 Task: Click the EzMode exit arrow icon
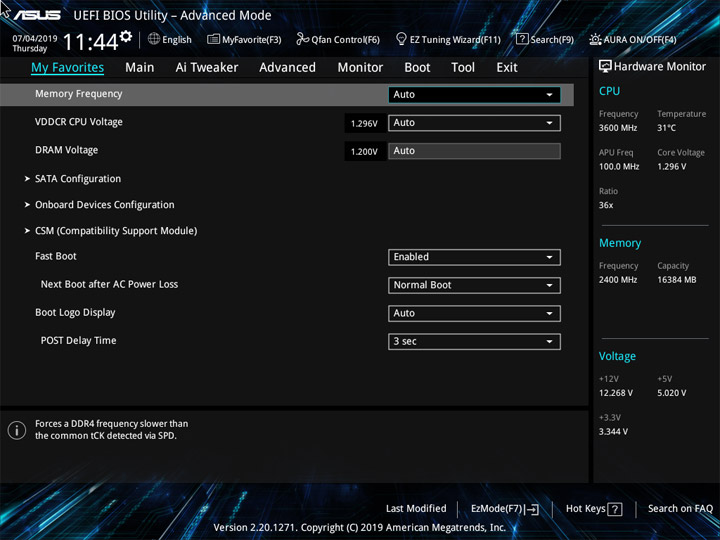click(532, 509)
